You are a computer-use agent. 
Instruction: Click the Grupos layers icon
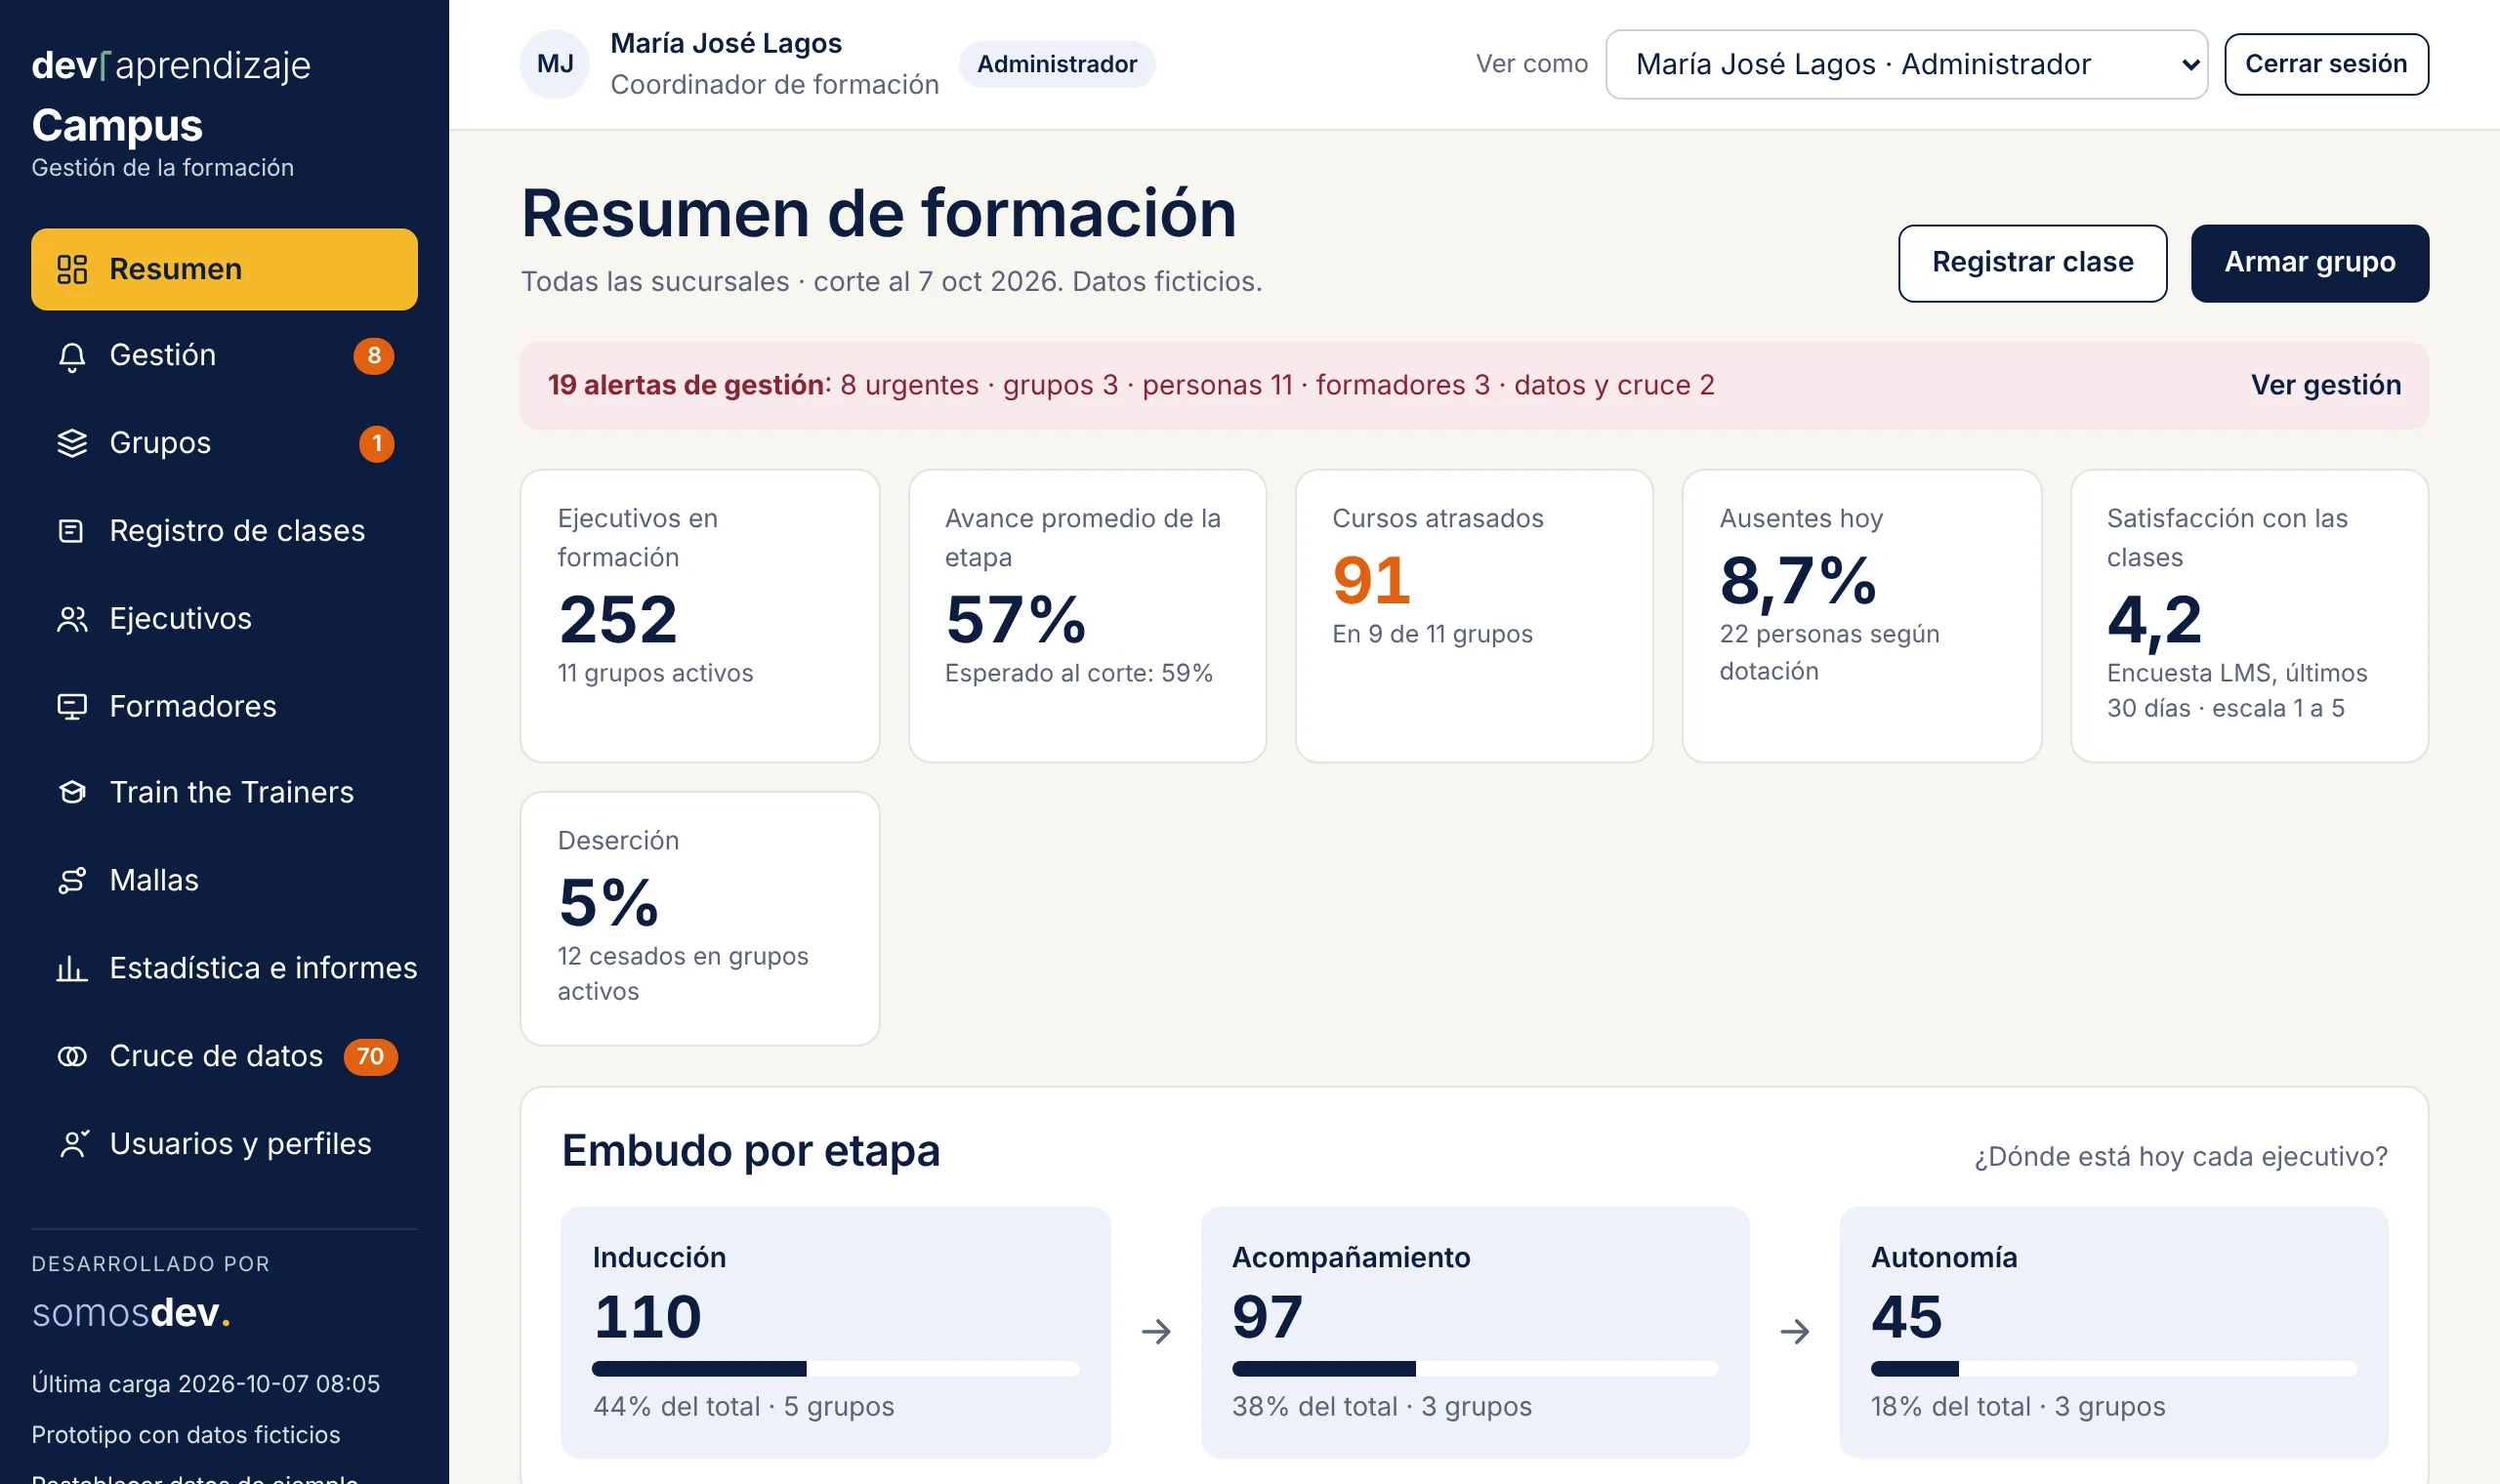click(x=72, y=443)
